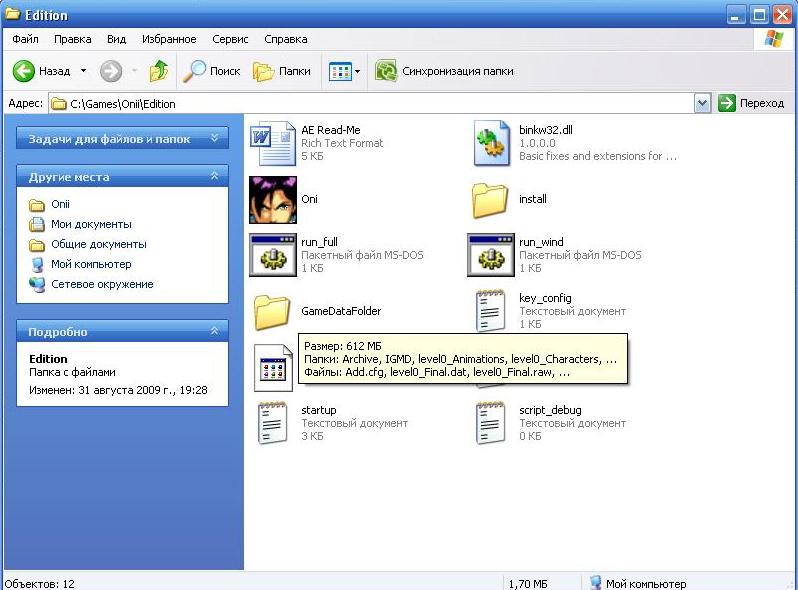Click the My Documents (Мои документы) link

tap(91, 224)
